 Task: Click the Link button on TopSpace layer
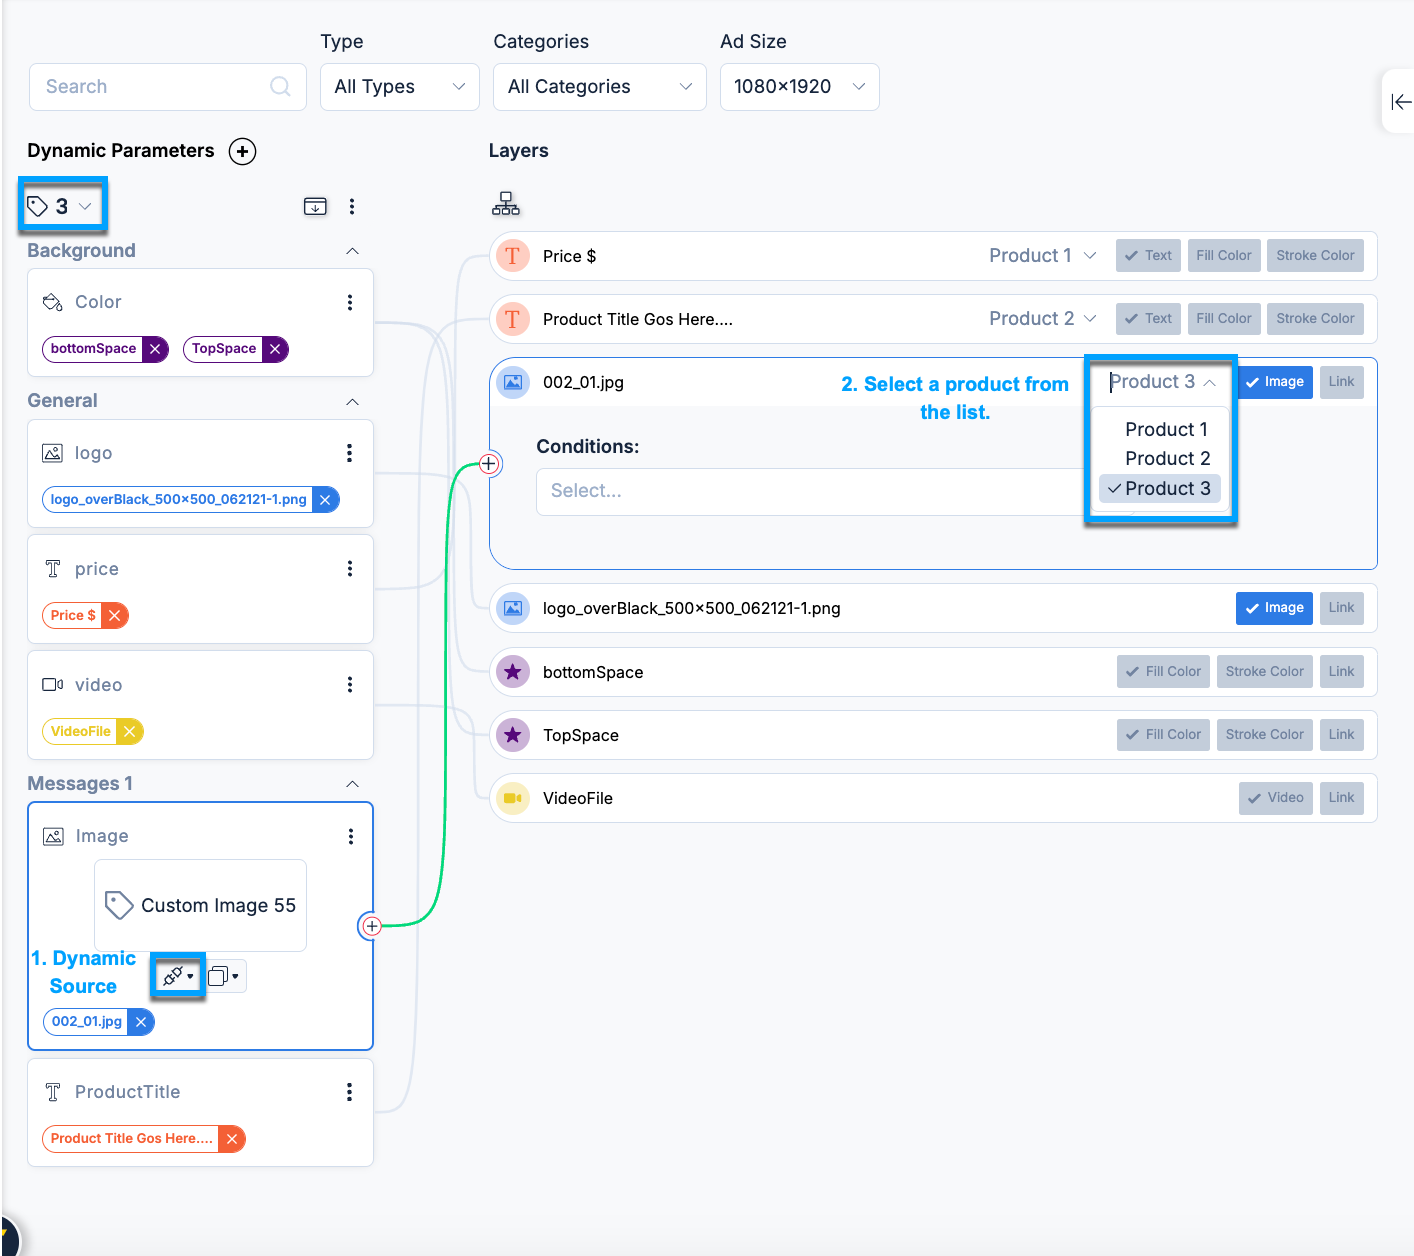coord(1341,735)
